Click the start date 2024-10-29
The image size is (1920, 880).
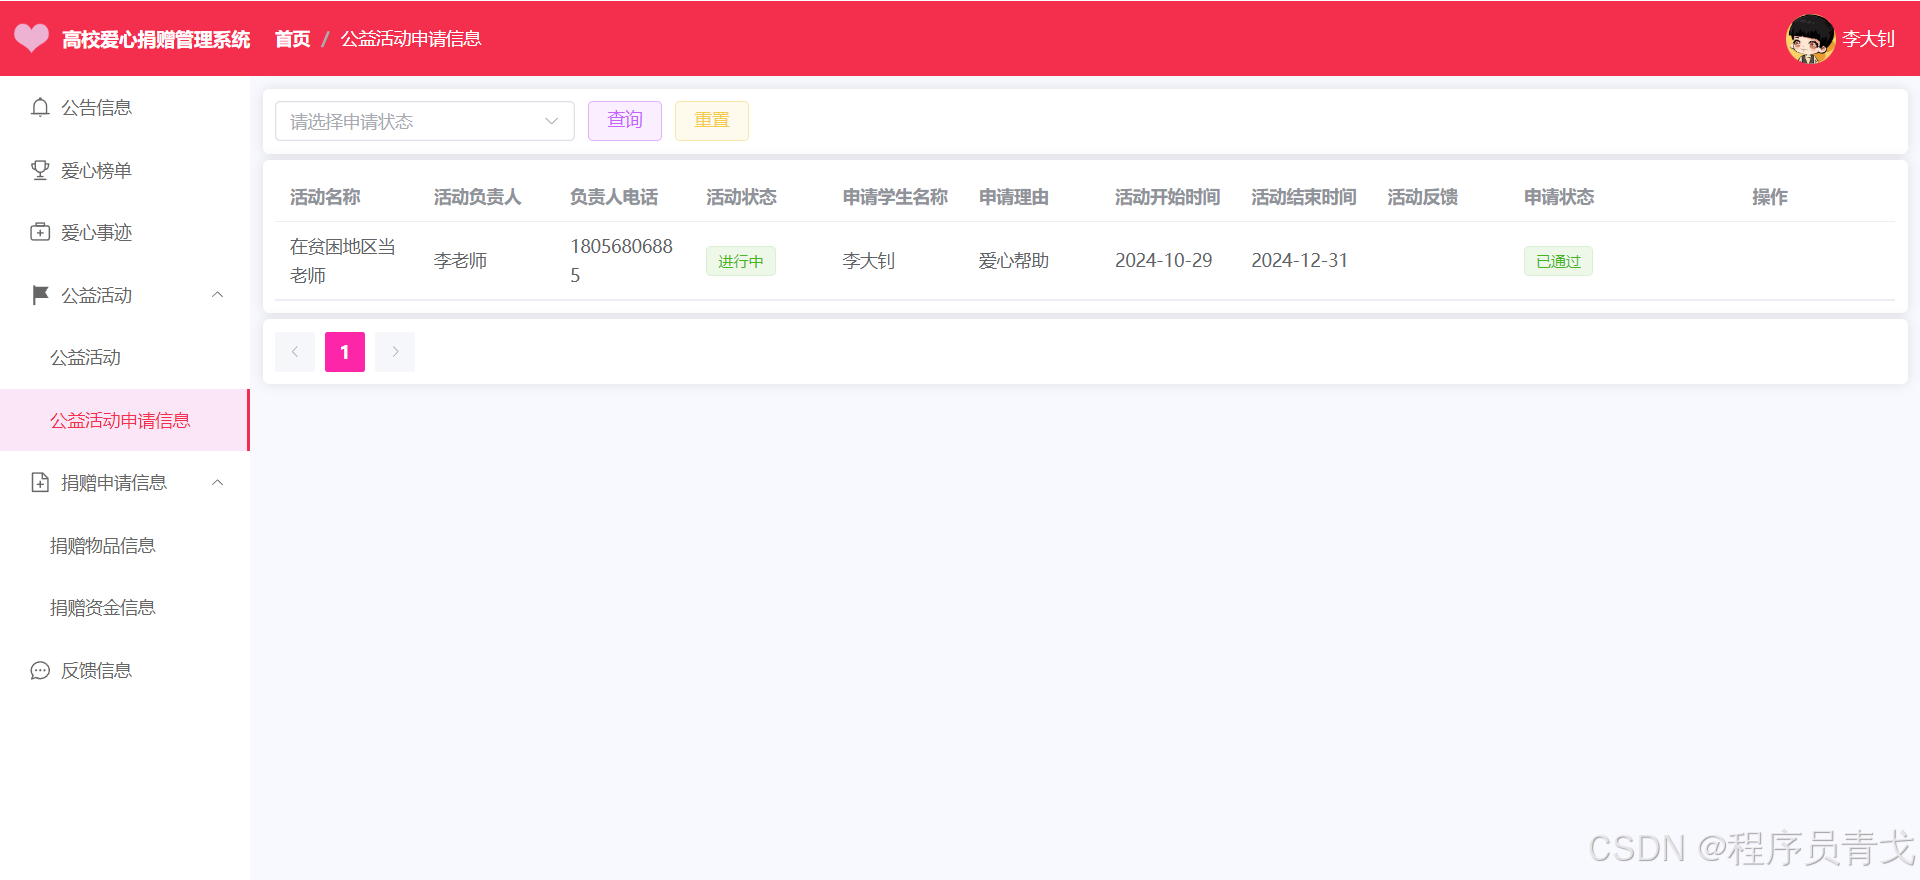(1164, 260)
